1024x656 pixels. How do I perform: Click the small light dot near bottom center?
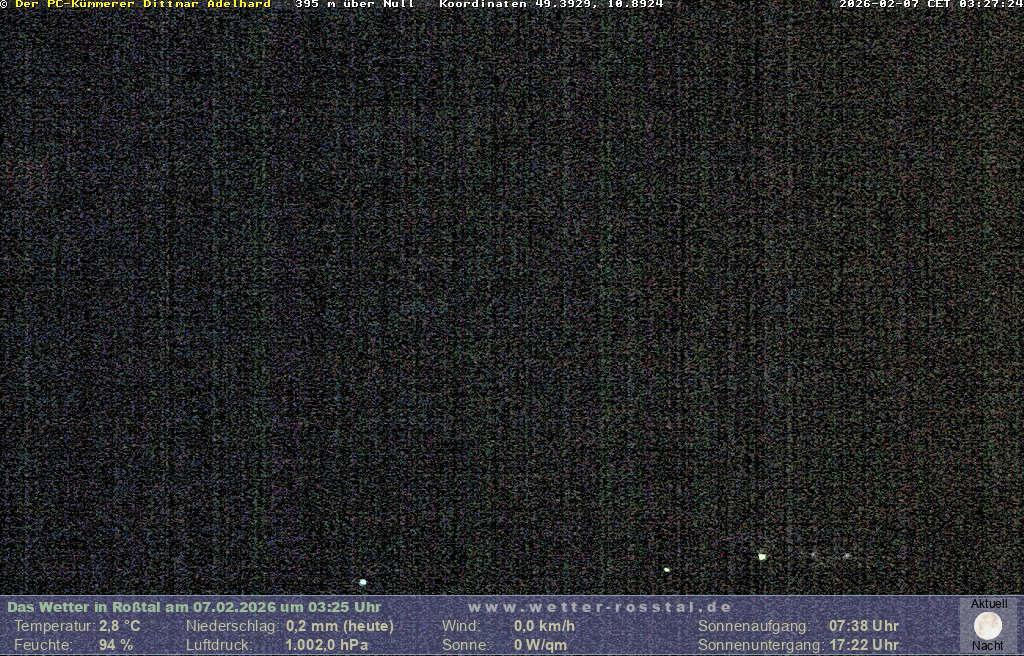click(x=667, y=570)
